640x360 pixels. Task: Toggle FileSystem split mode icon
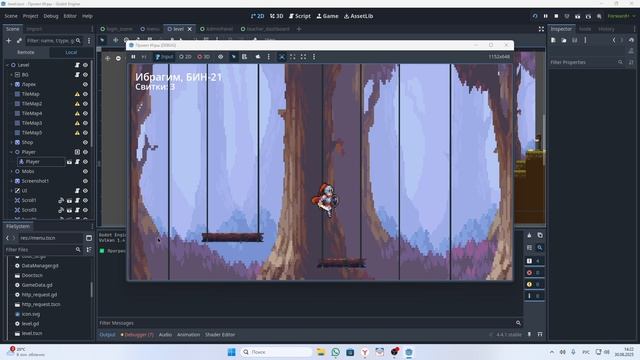(x=89, y=238)
